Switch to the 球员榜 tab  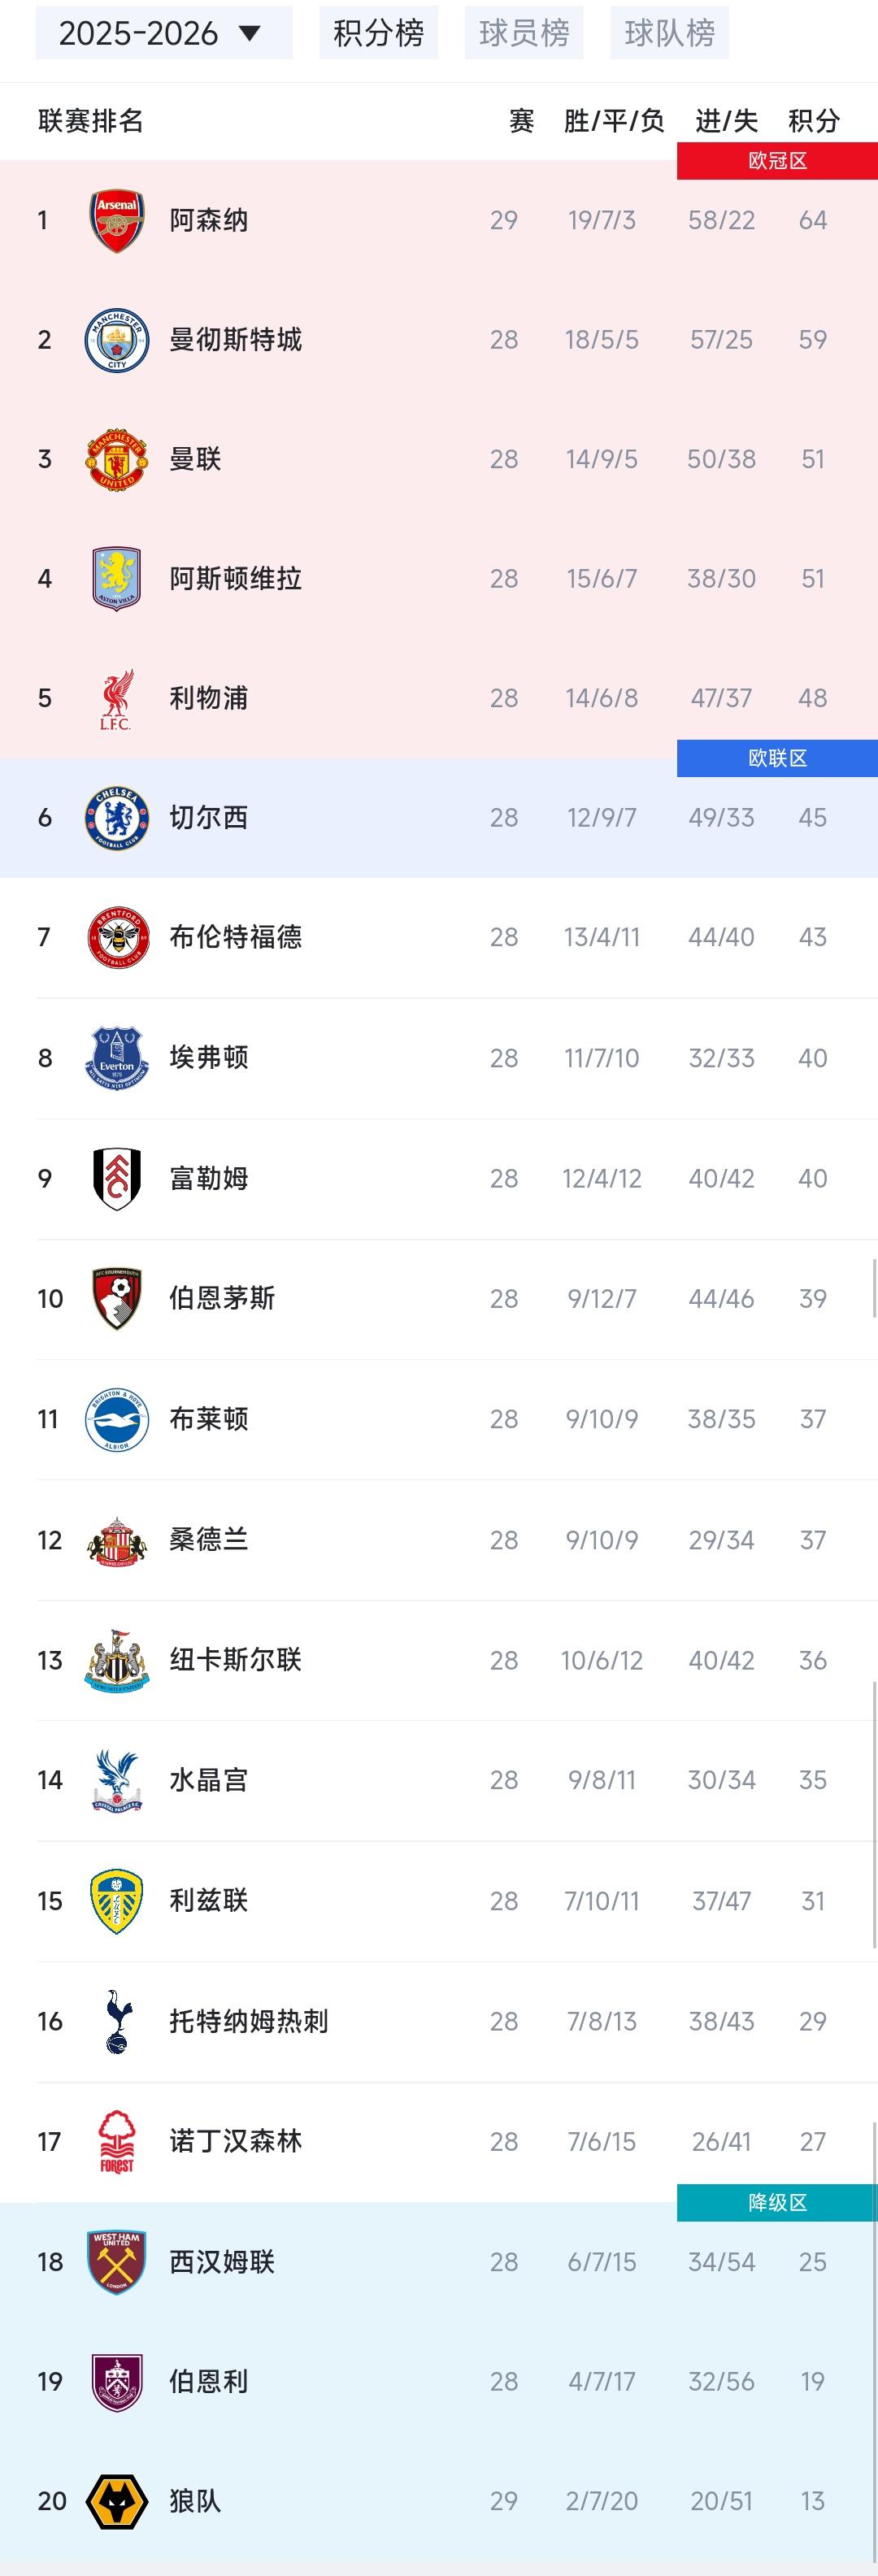click(524, 33)
